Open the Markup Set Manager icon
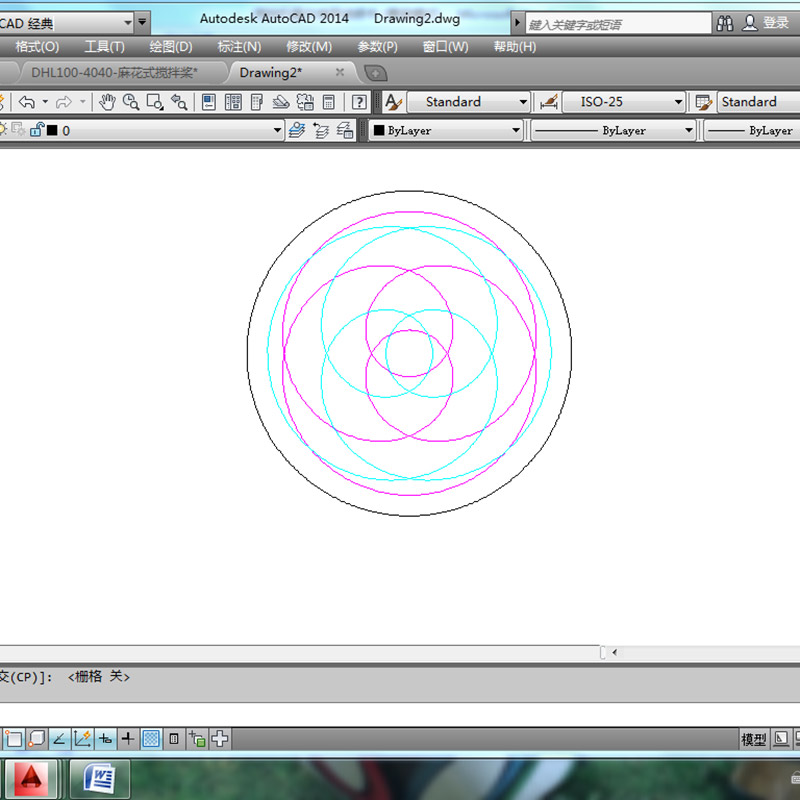 (305, 102)
